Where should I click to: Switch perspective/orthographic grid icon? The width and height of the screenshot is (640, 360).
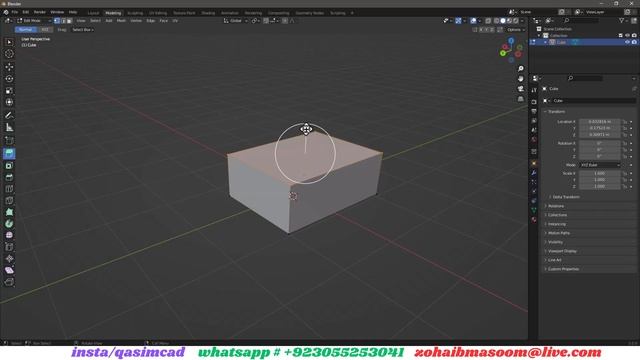520,99
